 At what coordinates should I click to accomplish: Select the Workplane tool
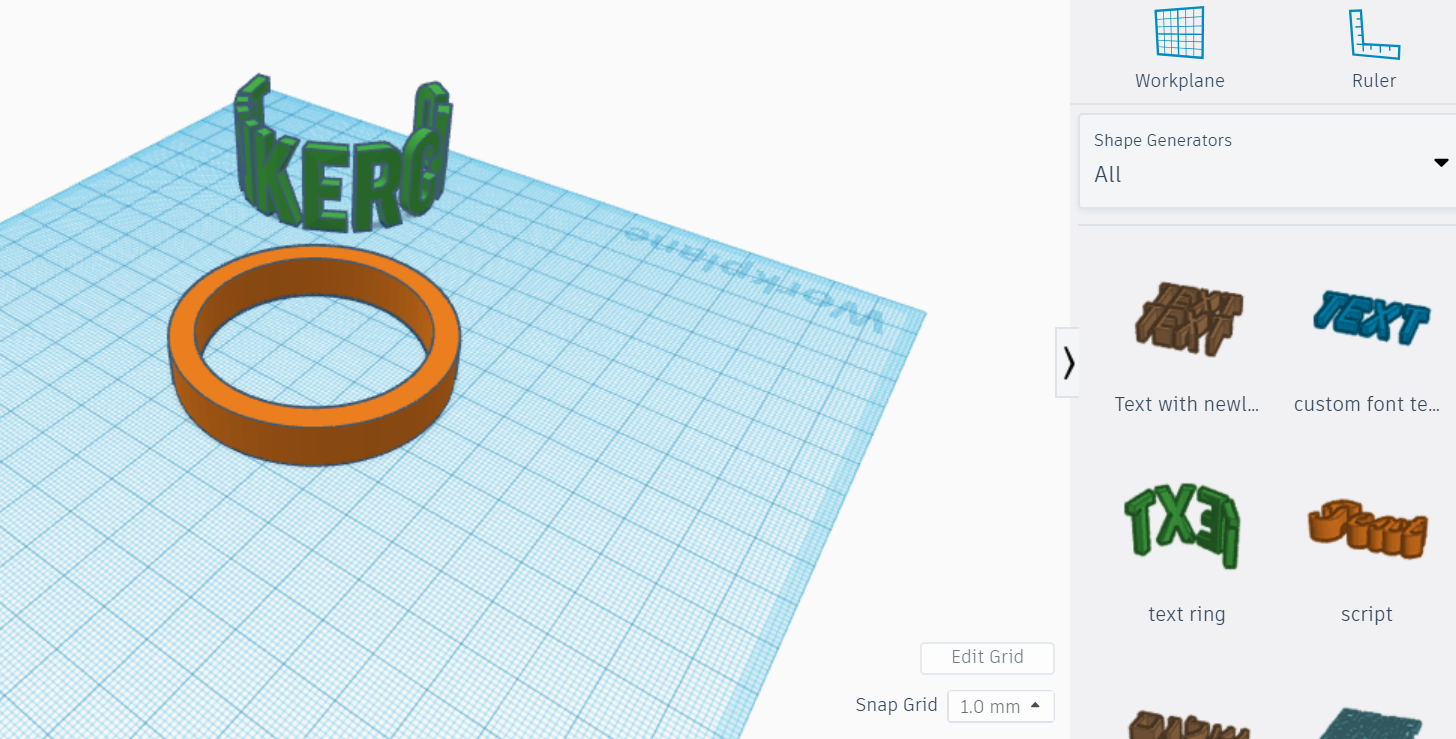click(1178, 32)
